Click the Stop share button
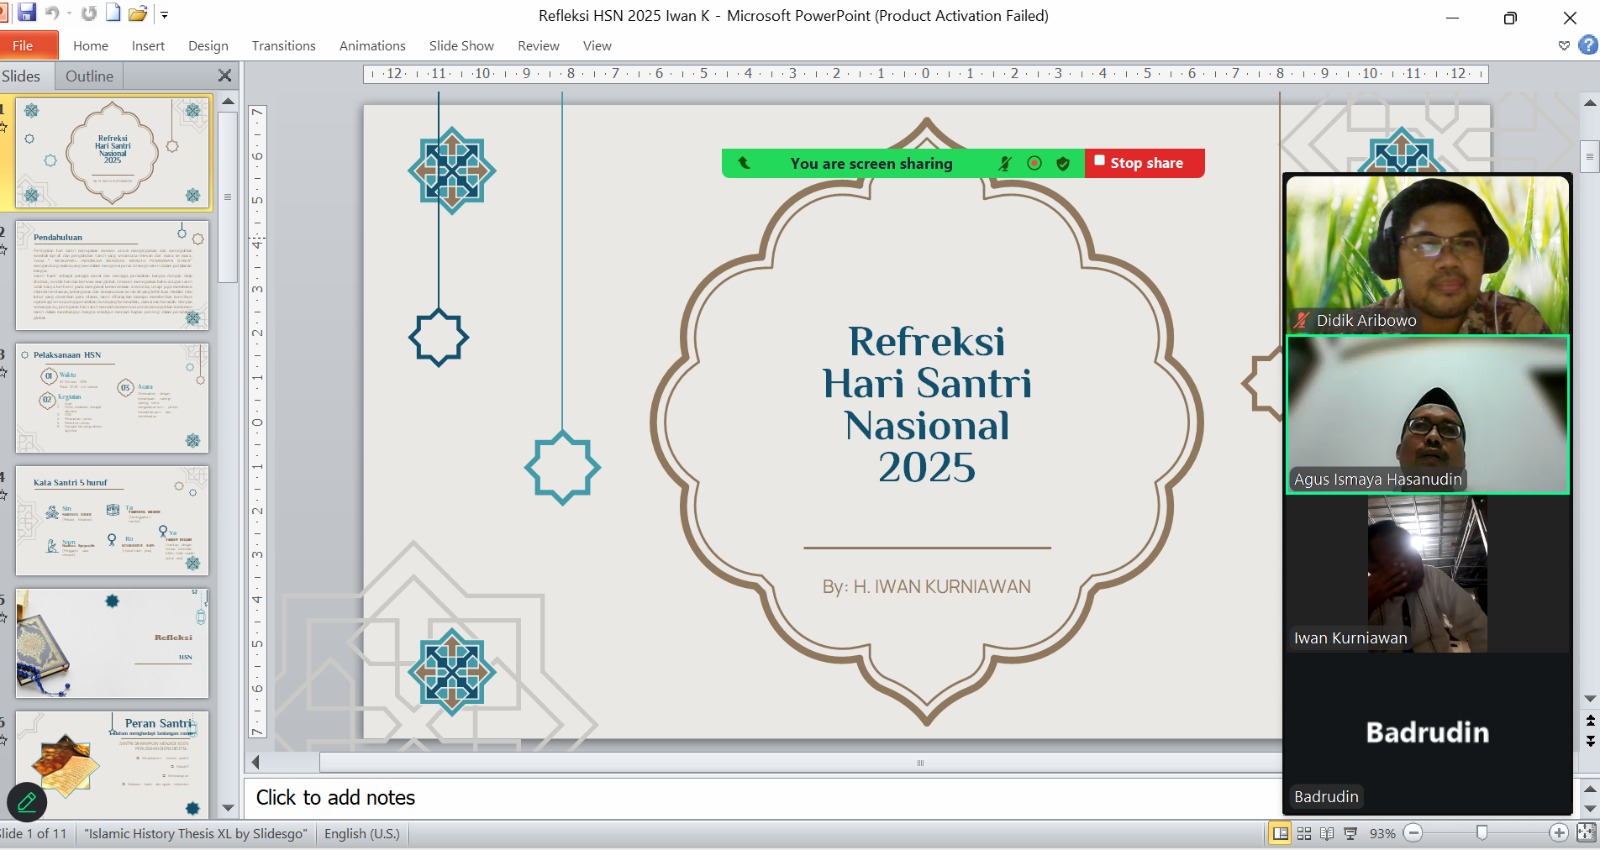Viewport: 1600px width, 850px height. (1145, 163)
